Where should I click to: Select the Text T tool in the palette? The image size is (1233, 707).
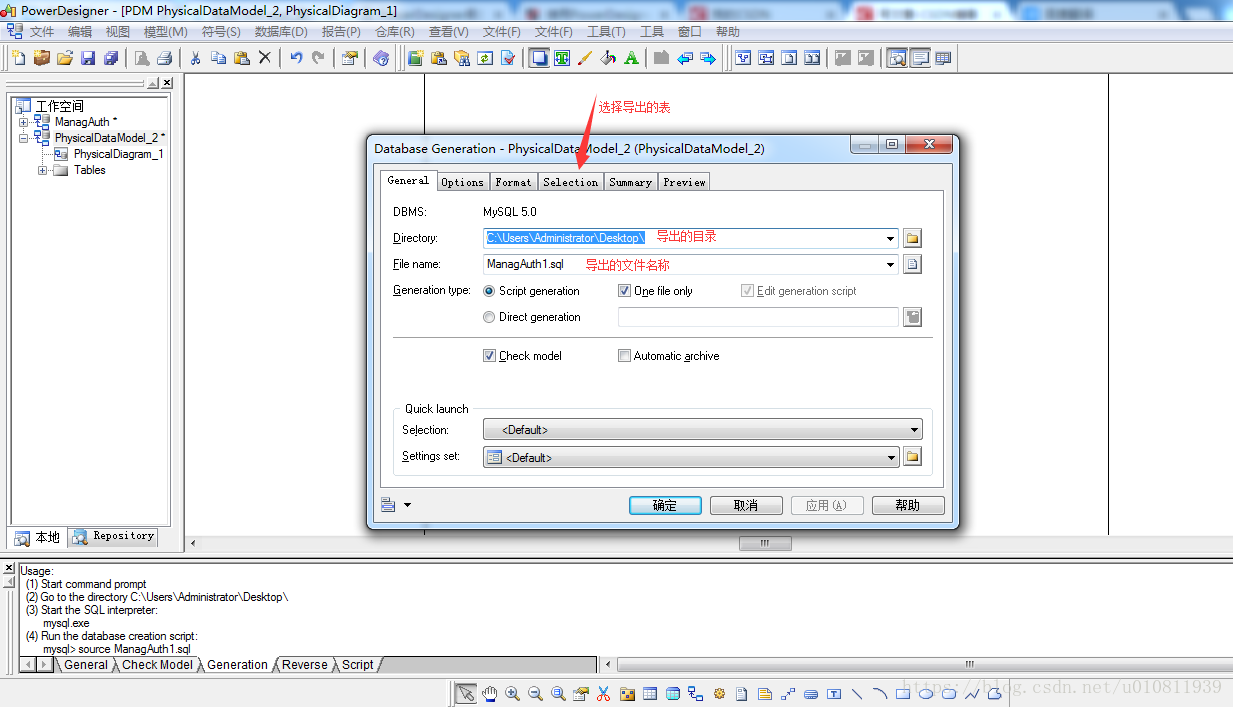tap(835, 693)
